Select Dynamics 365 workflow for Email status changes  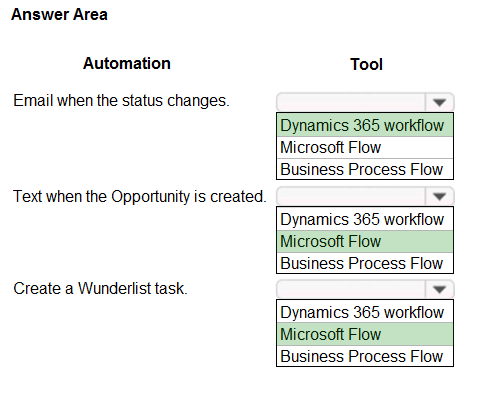tap(365, 125)
